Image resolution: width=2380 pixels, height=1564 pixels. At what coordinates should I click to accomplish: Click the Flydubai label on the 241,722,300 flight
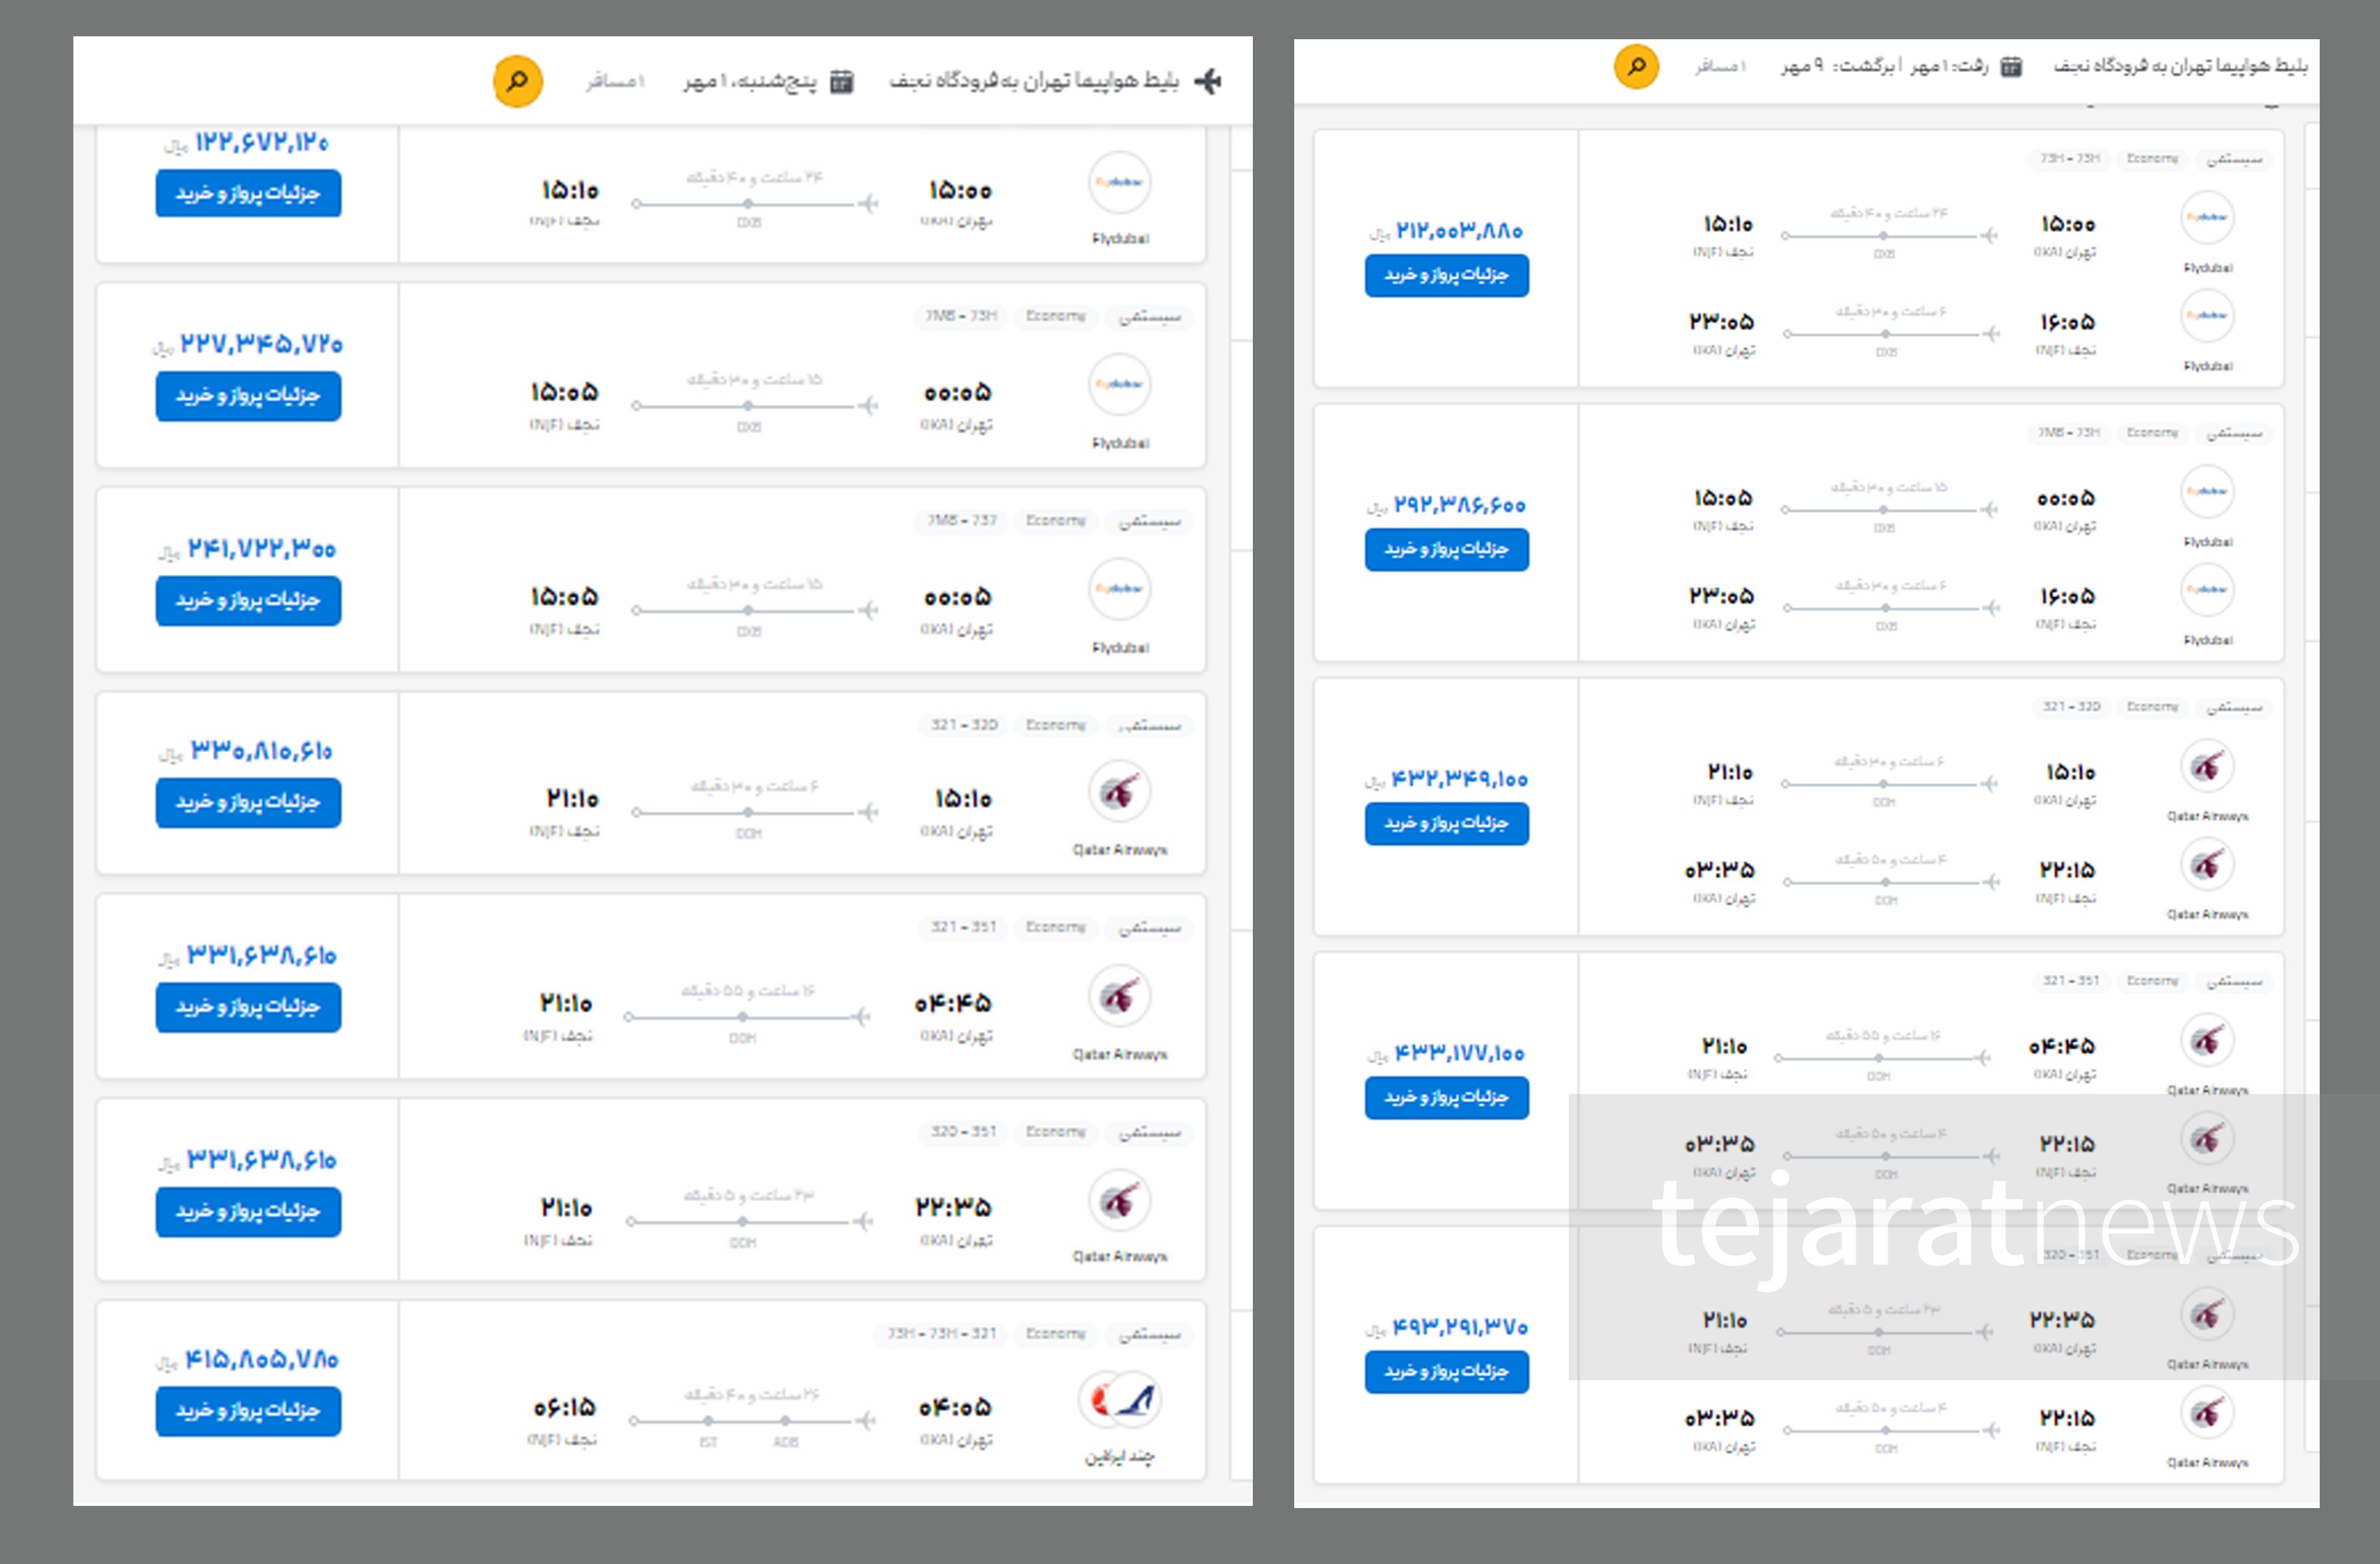pos(1120,647)
